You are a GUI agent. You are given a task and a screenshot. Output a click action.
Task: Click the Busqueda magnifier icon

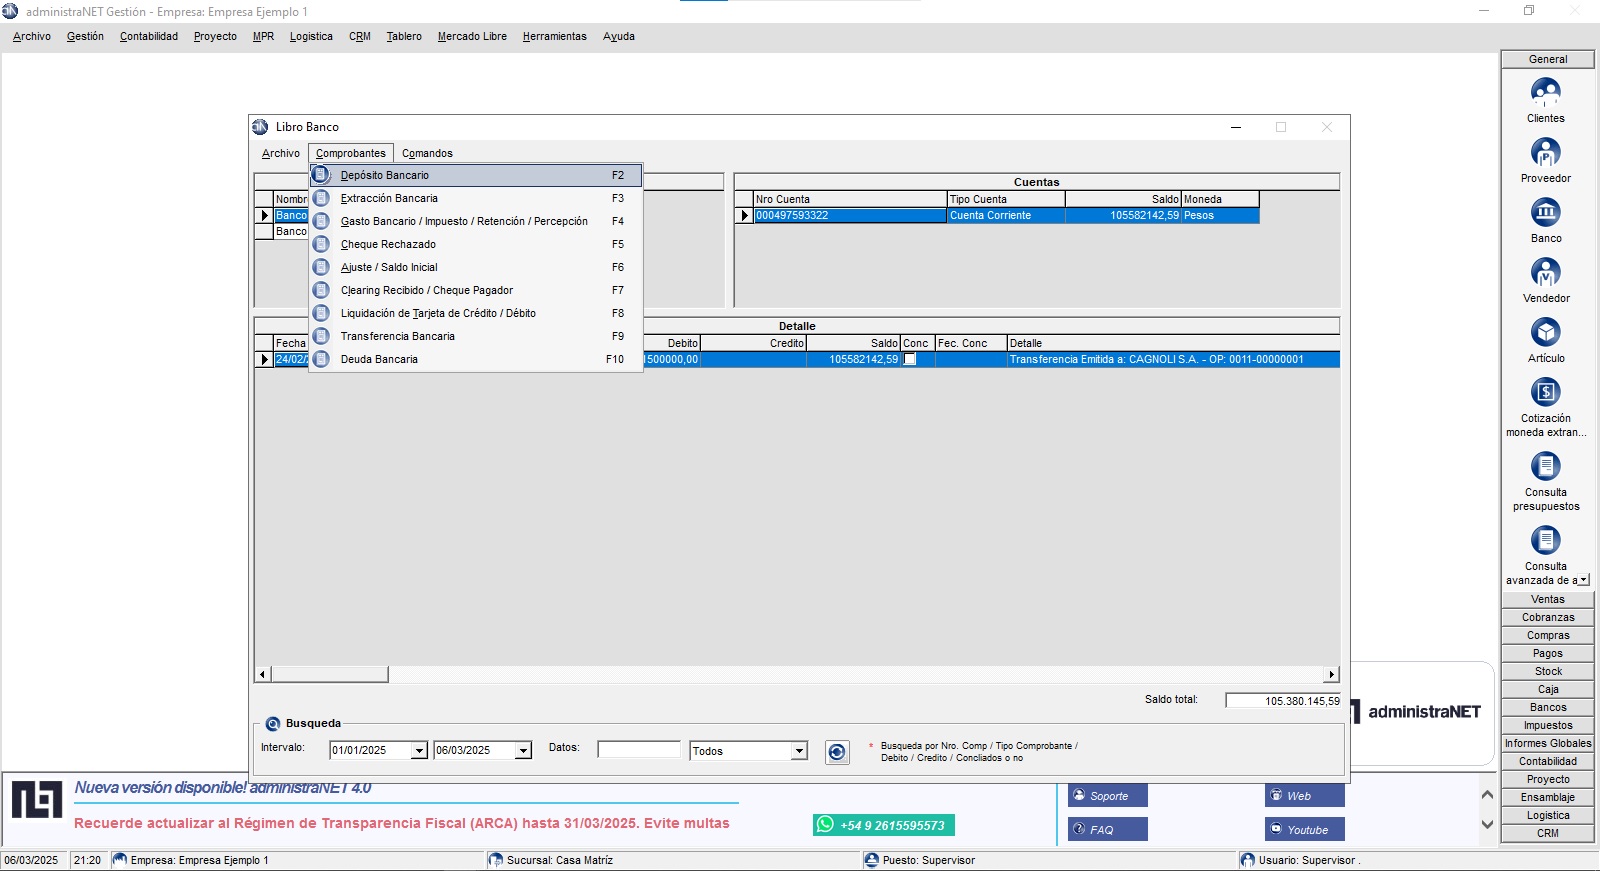pyautogui.click(x=272, y=724)
